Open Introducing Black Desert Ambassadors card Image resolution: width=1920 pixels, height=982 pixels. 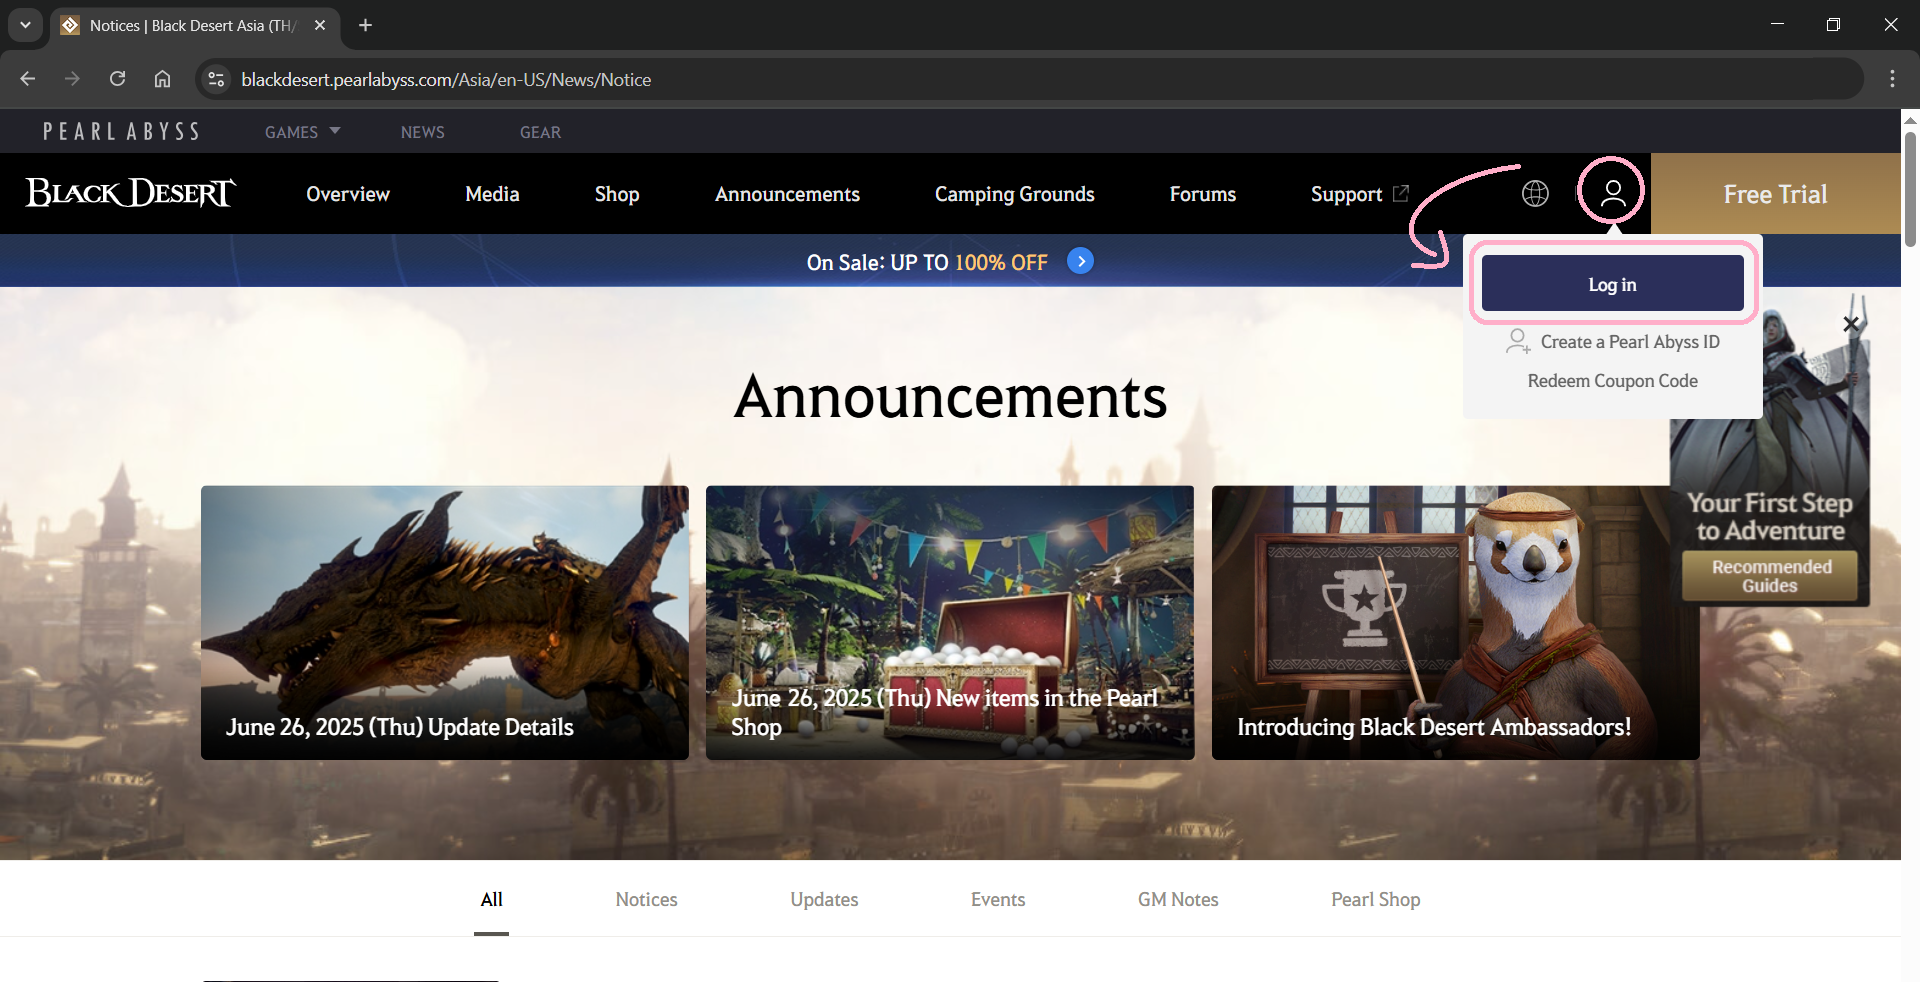pos(1455,623)
